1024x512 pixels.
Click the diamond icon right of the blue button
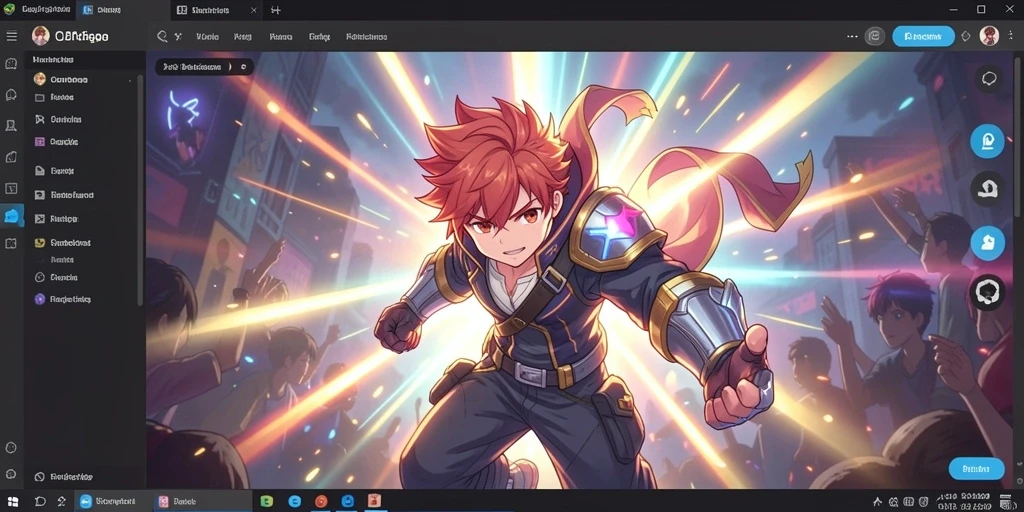(x=967, y=37)
